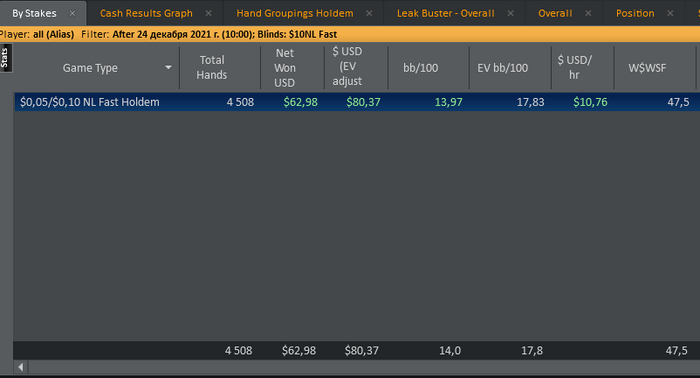This screenshot has height=378, width=700.
Task: Close the Hand Groupings Holdem tab
Action: 369,13
